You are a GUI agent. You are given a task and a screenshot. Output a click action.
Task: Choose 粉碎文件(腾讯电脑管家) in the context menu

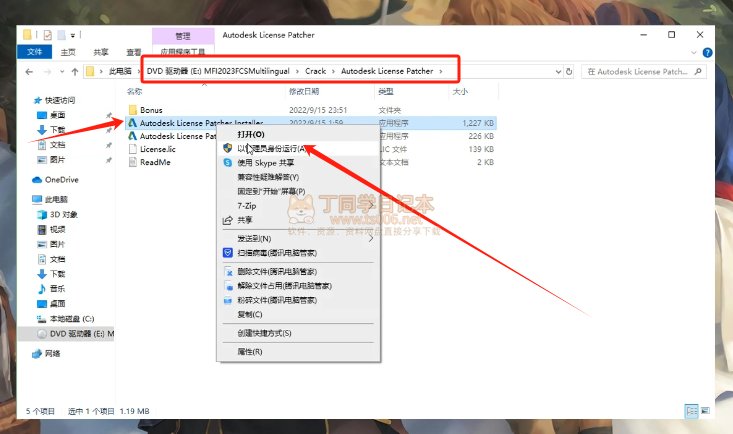298,300
